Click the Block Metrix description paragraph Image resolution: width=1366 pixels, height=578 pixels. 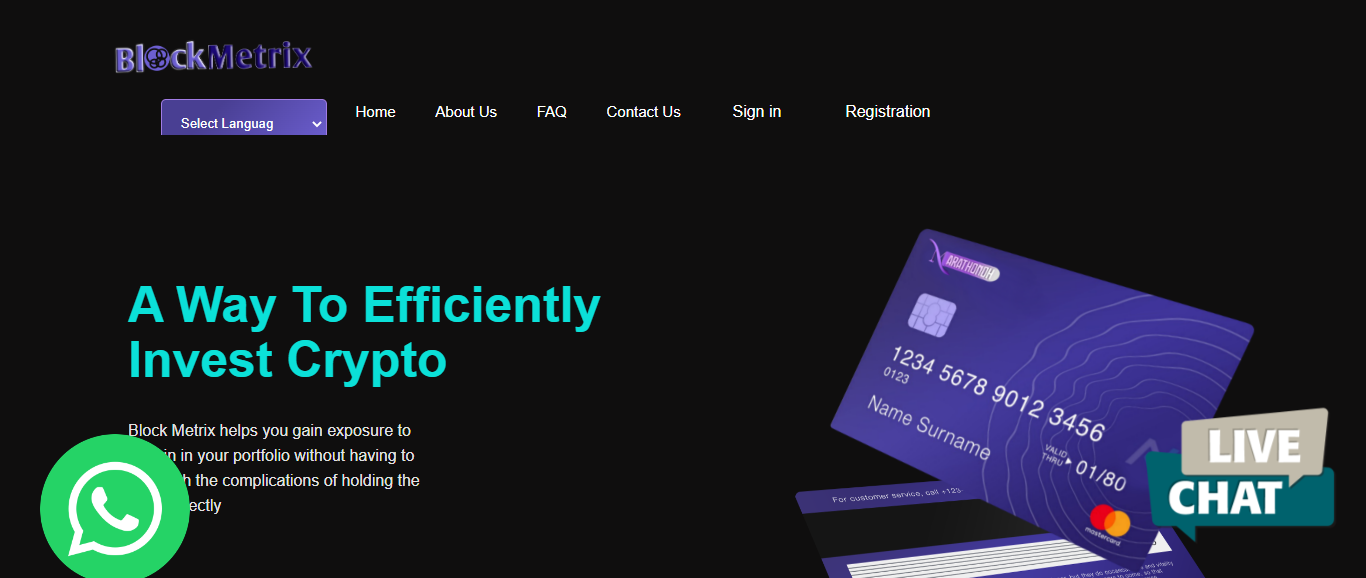pos(274,468)
